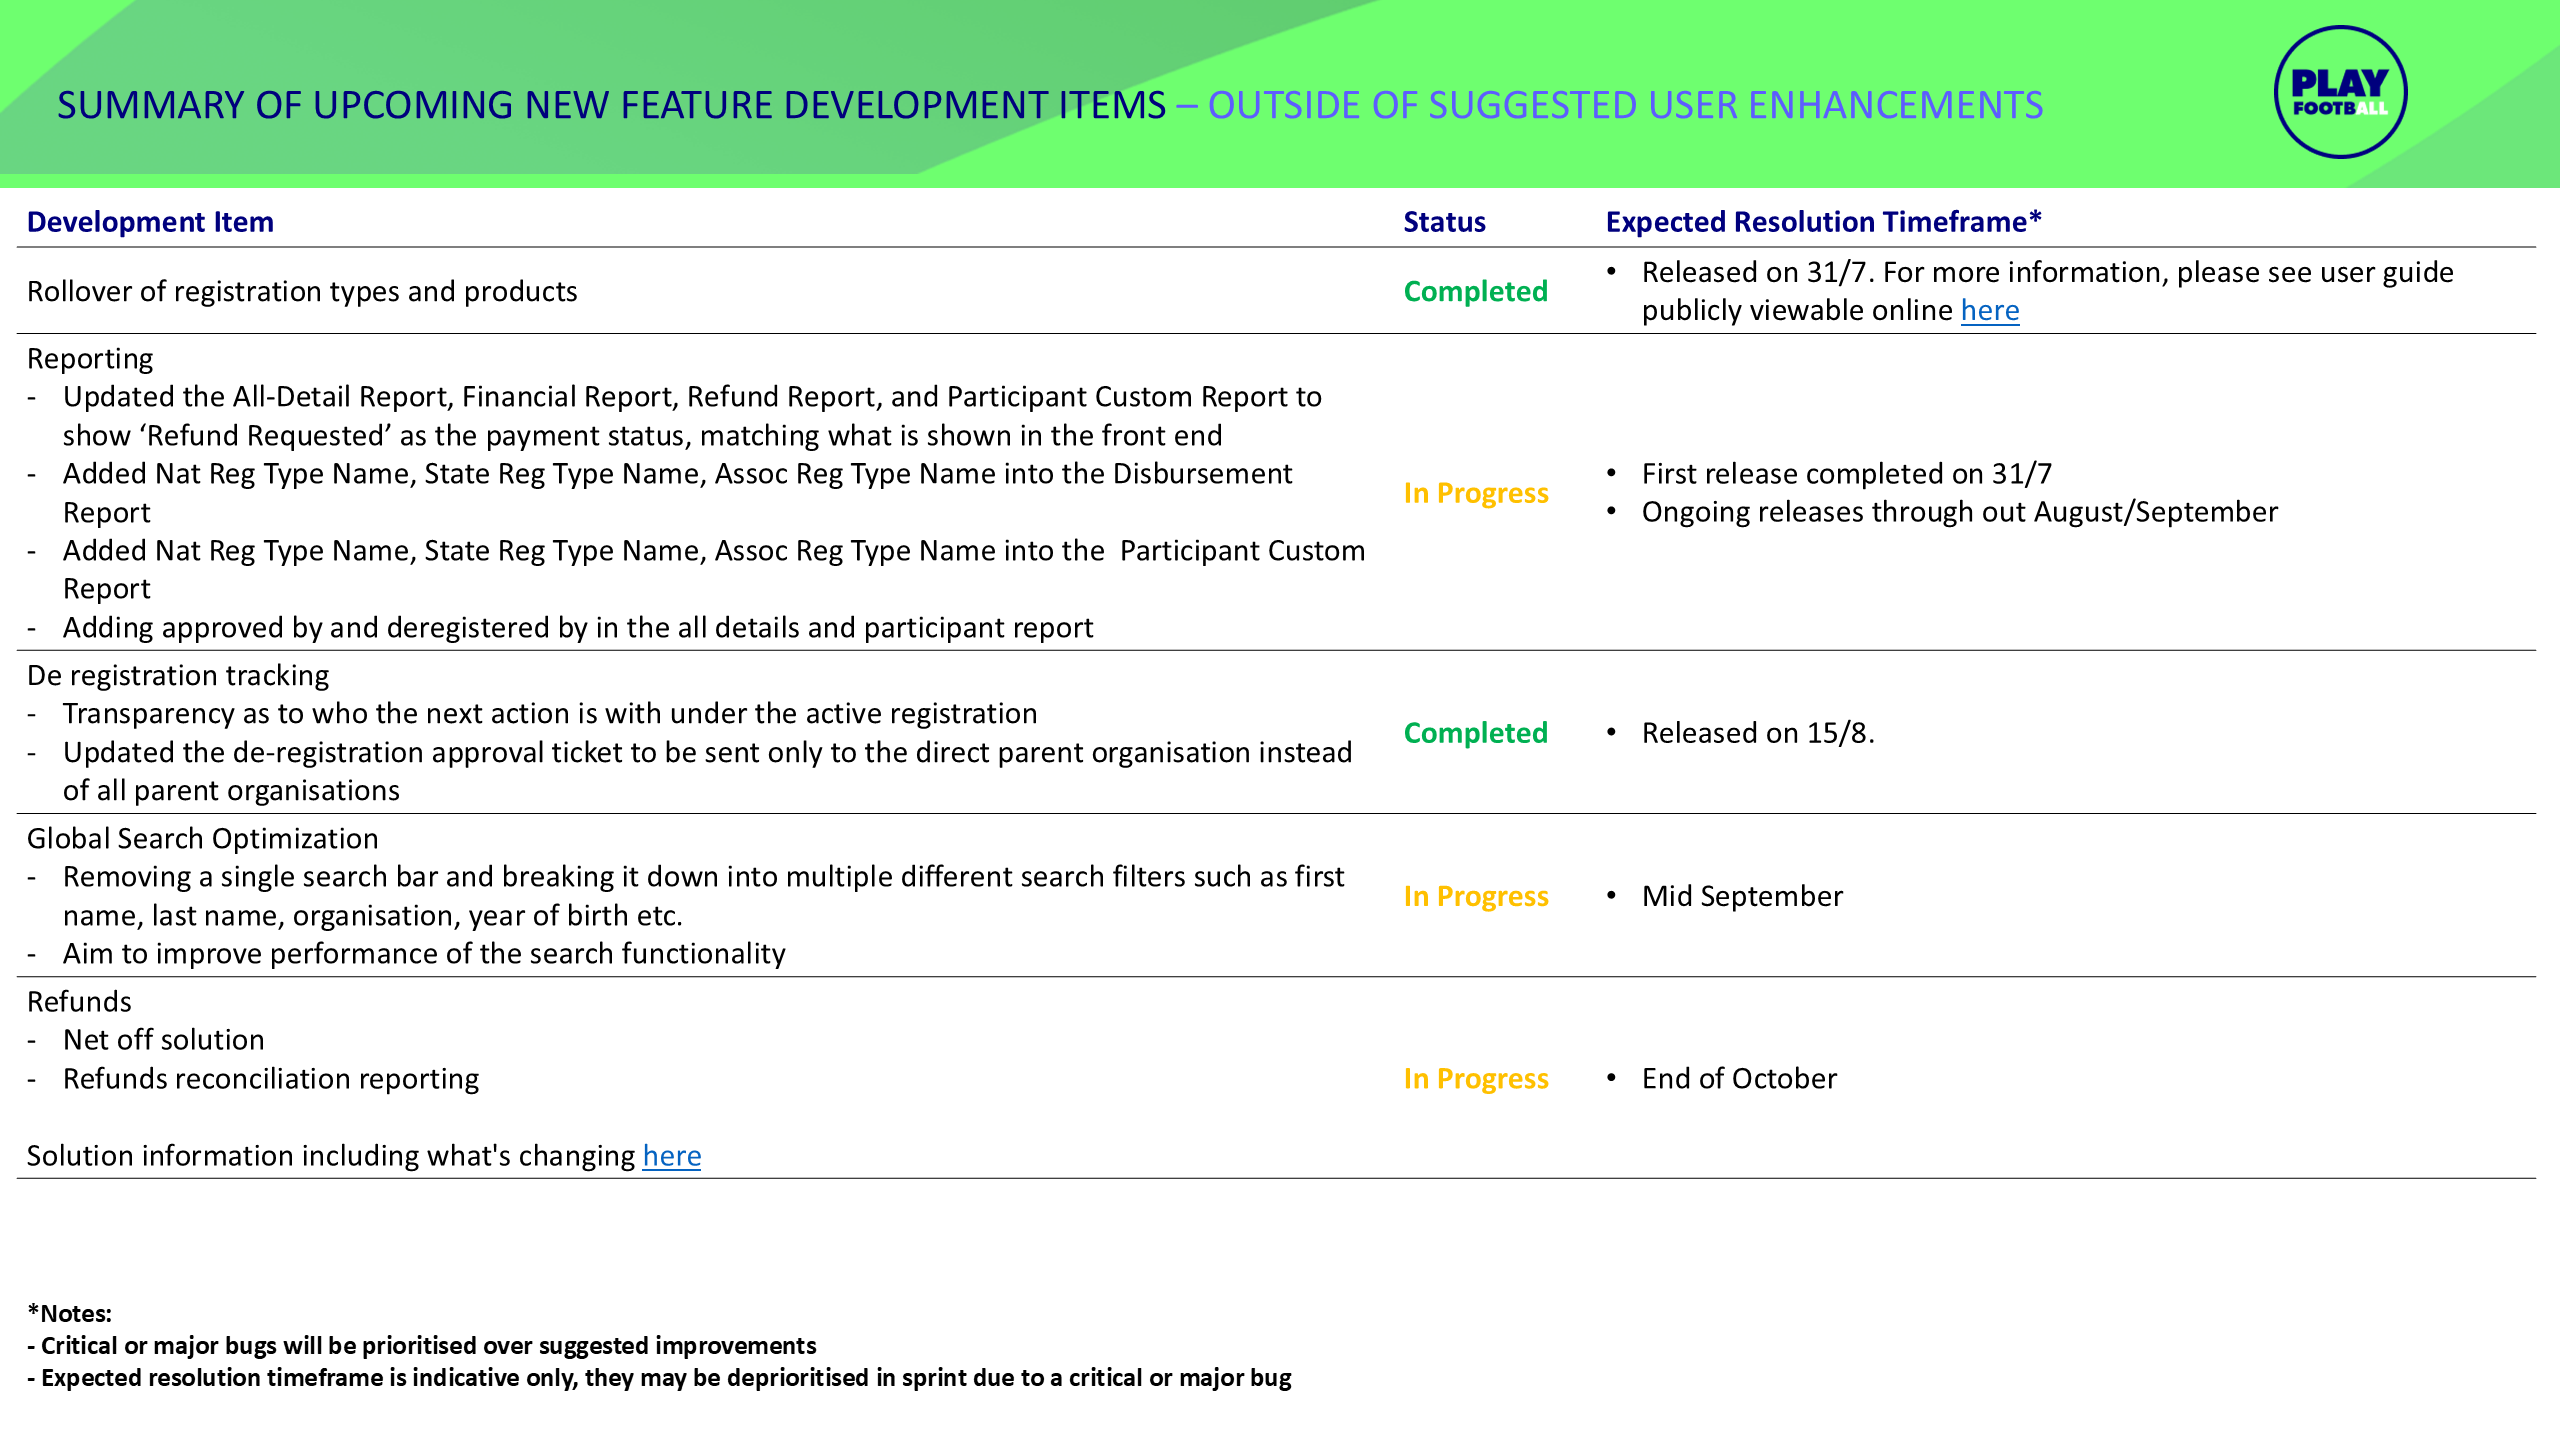Open the user guide 'here' link
This screenshot has height=1440, width=2560.
[x=1989, y=311]
